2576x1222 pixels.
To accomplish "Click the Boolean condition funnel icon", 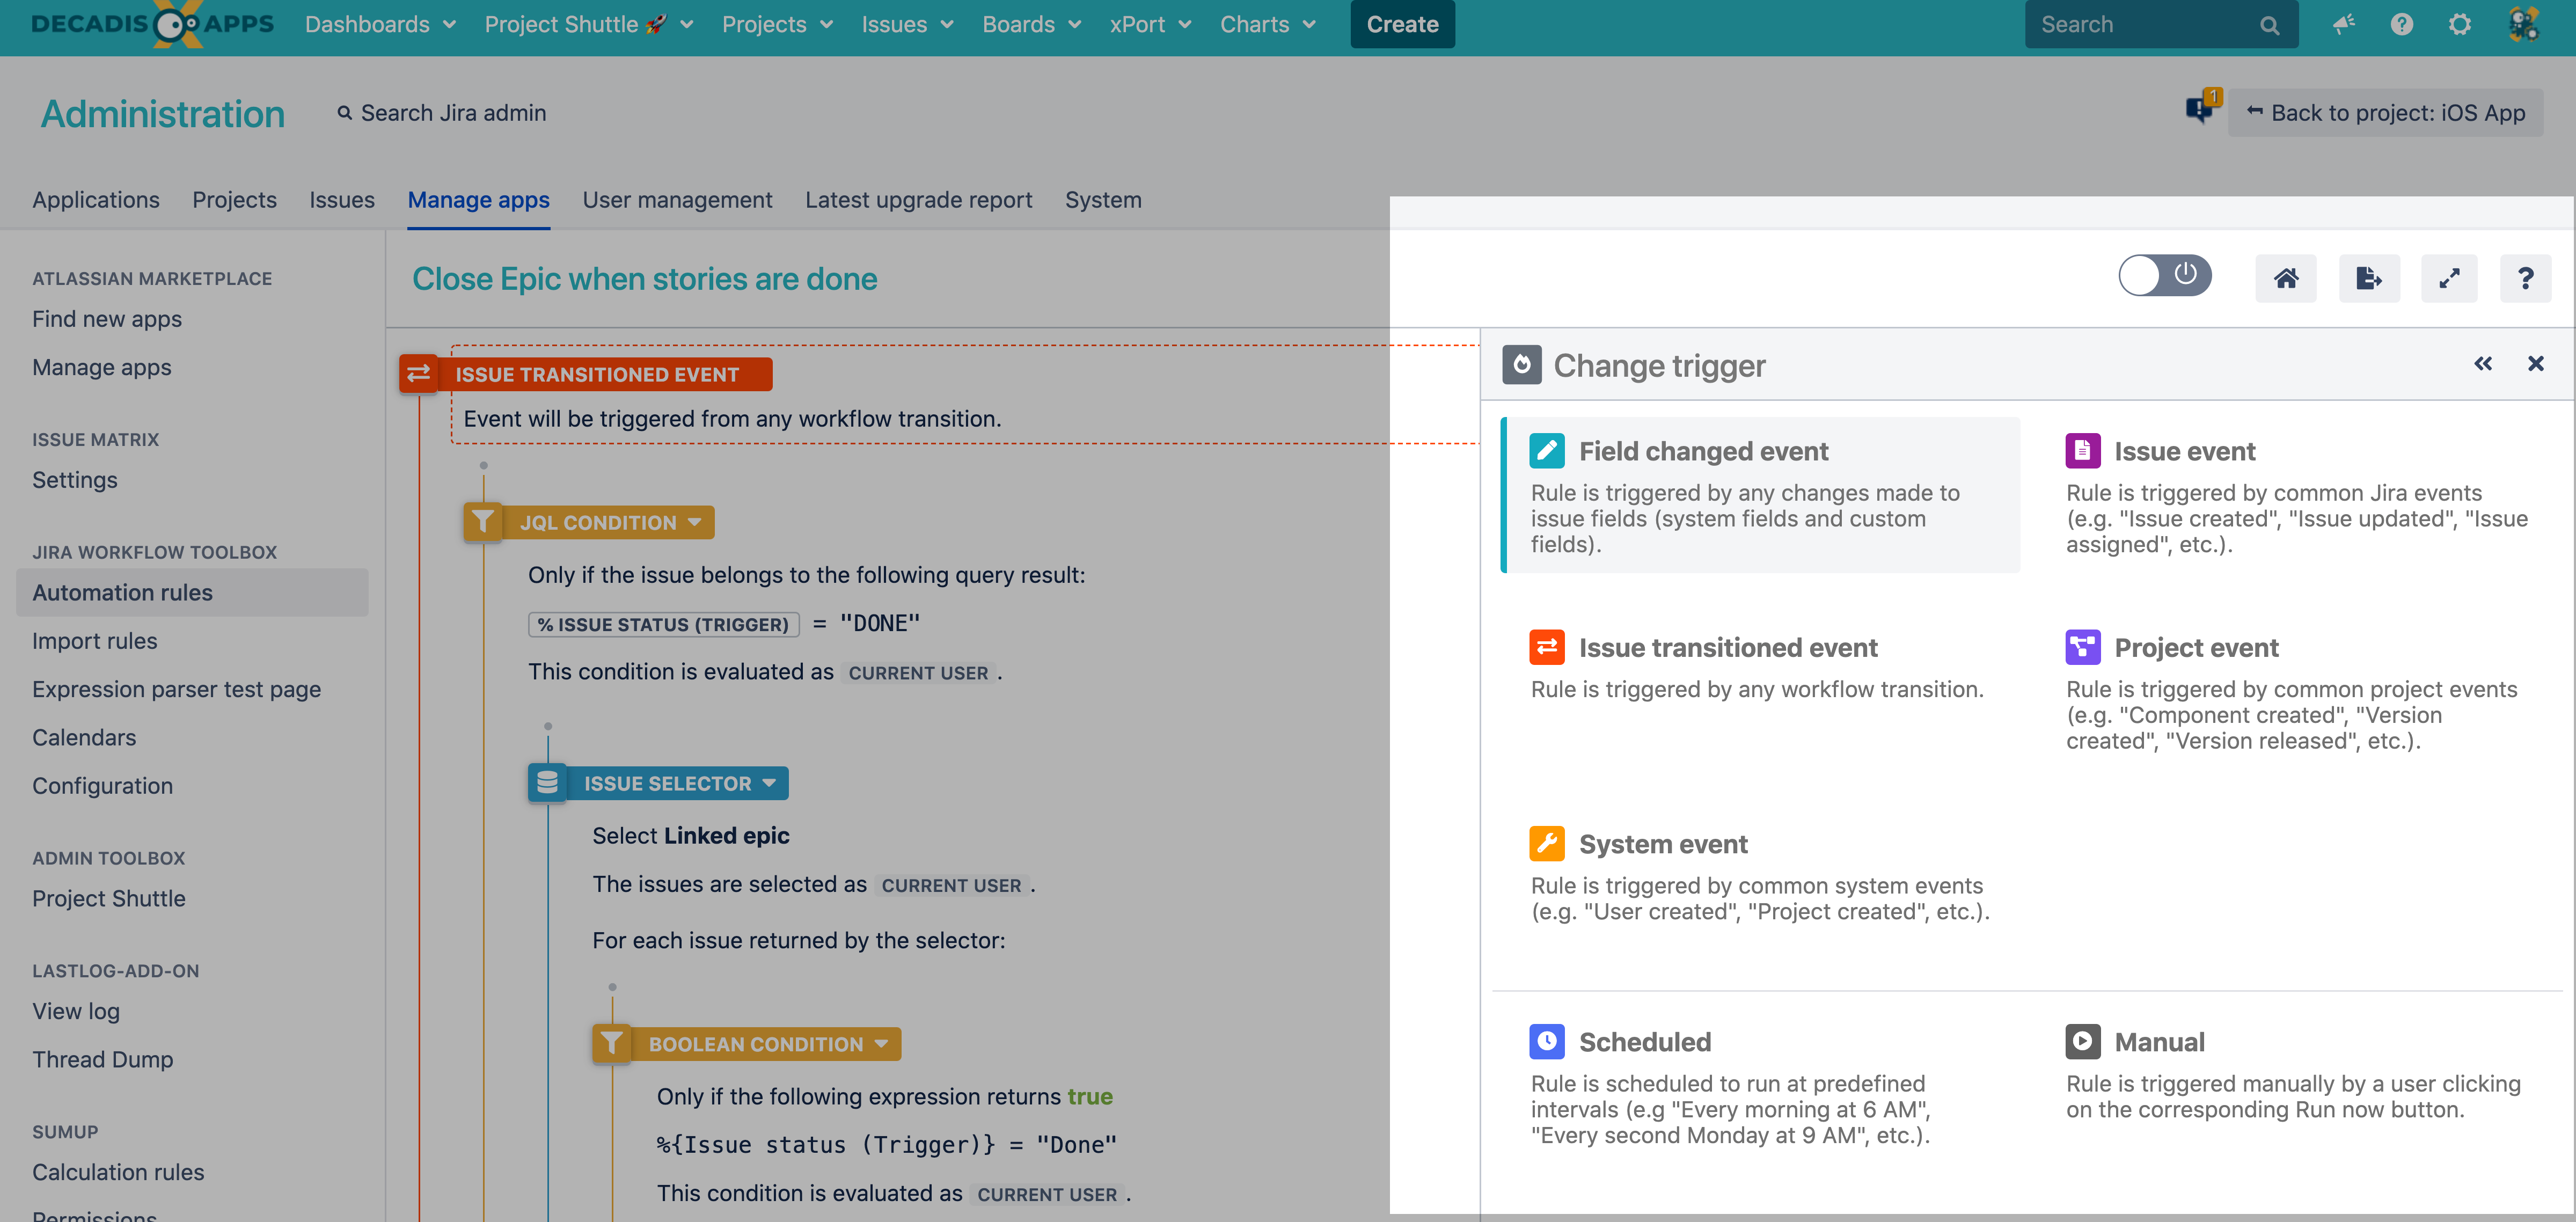I will [611, 1043].
